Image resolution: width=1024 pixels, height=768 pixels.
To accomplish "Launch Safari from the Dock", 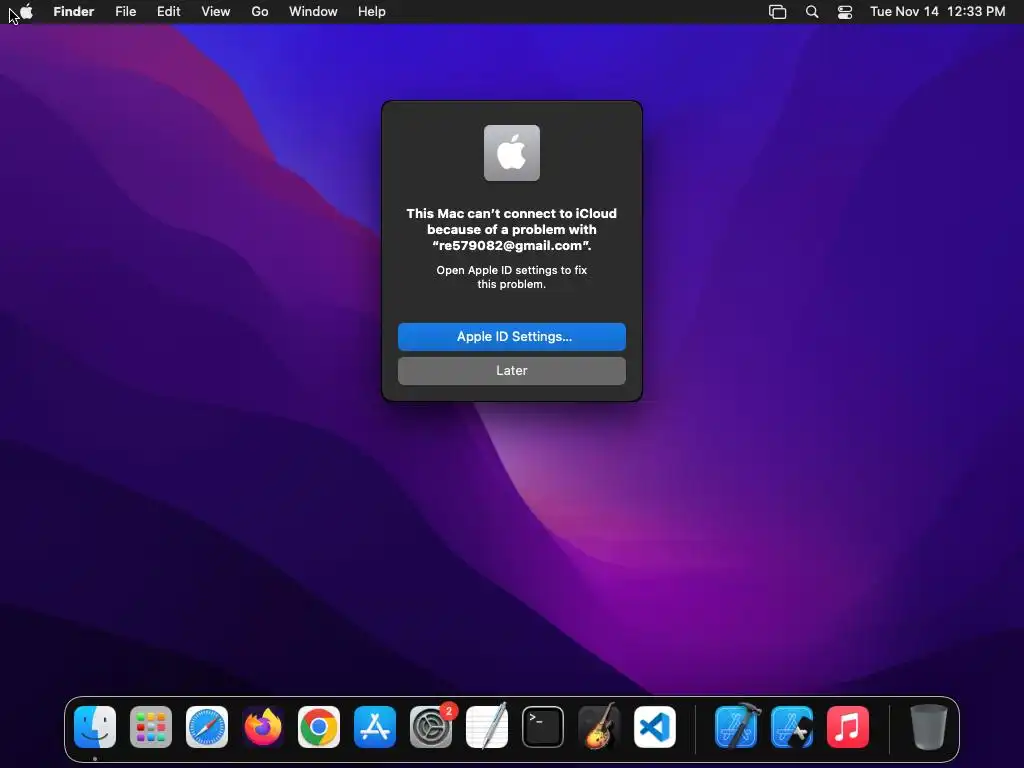I will (207, 727).
